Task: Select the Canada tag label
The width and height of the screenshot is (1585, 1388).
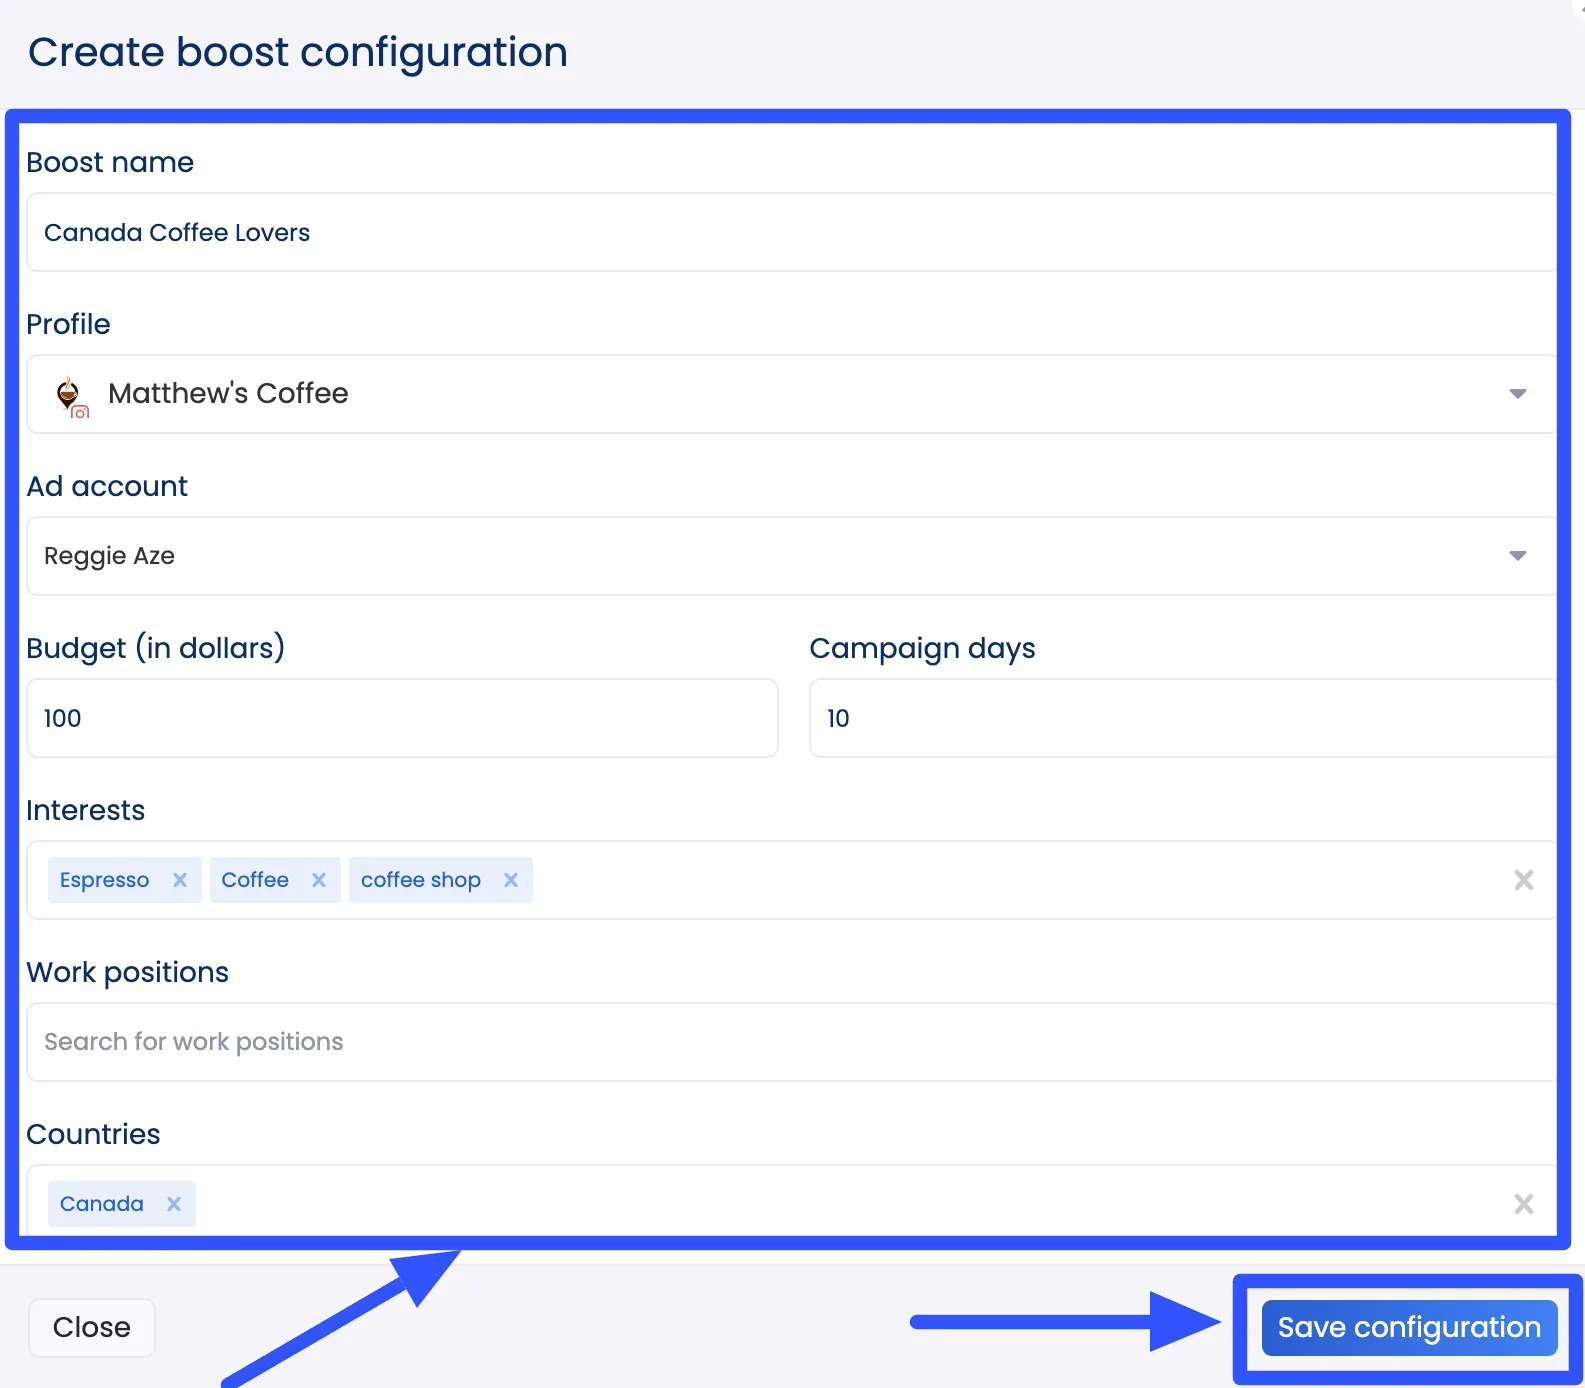Action: coord(100,1203)
